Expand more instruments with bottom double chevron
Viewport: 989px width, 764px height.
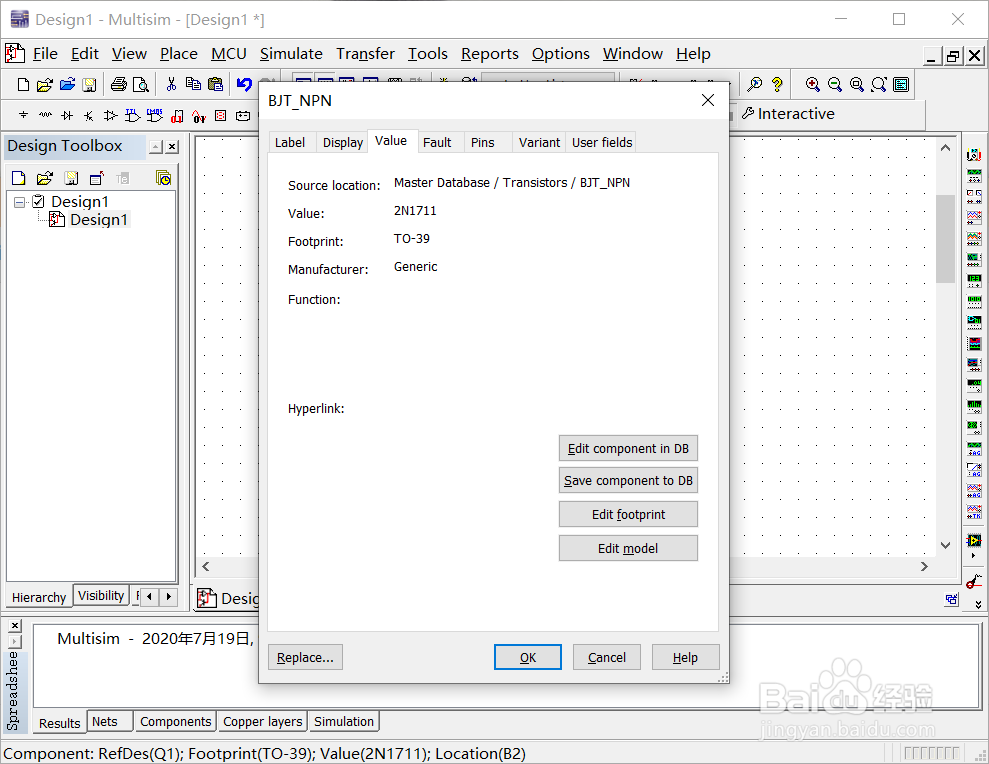pyautogui.click(x=978, y=604)
